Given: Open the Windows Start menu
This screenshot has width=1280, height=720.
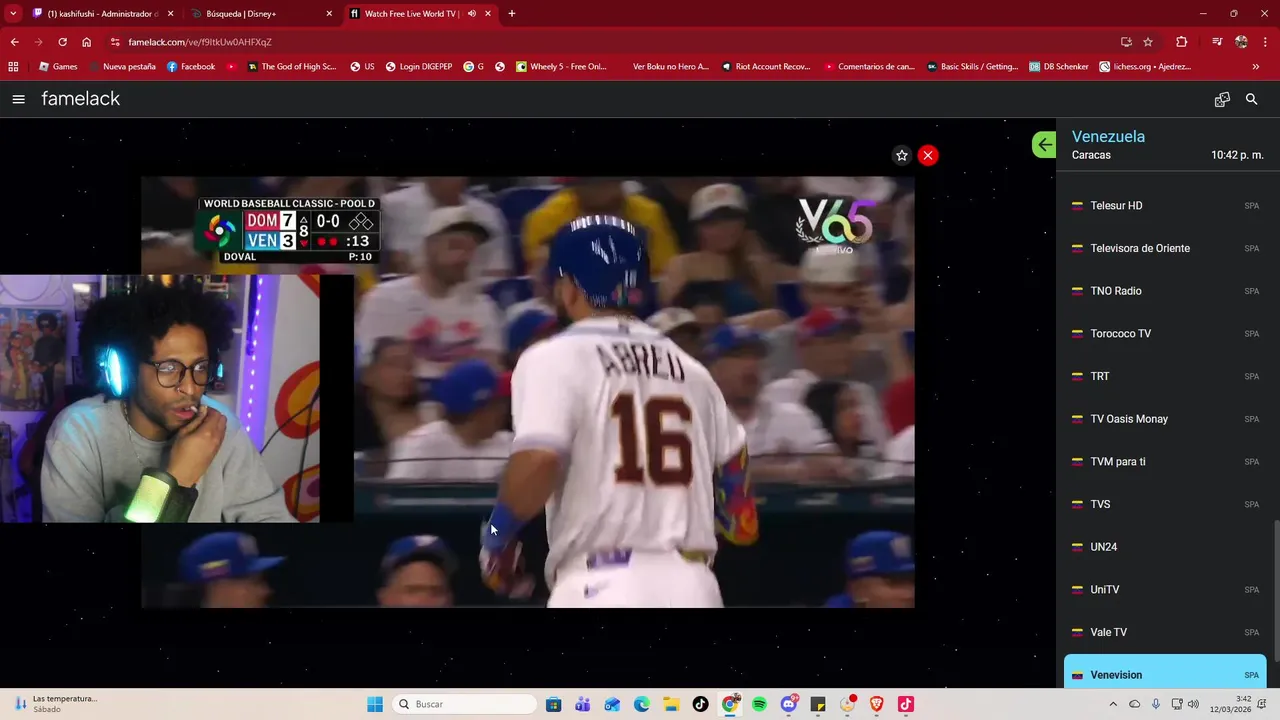Looking at the screenshot, I should click(x=375, y=704).
